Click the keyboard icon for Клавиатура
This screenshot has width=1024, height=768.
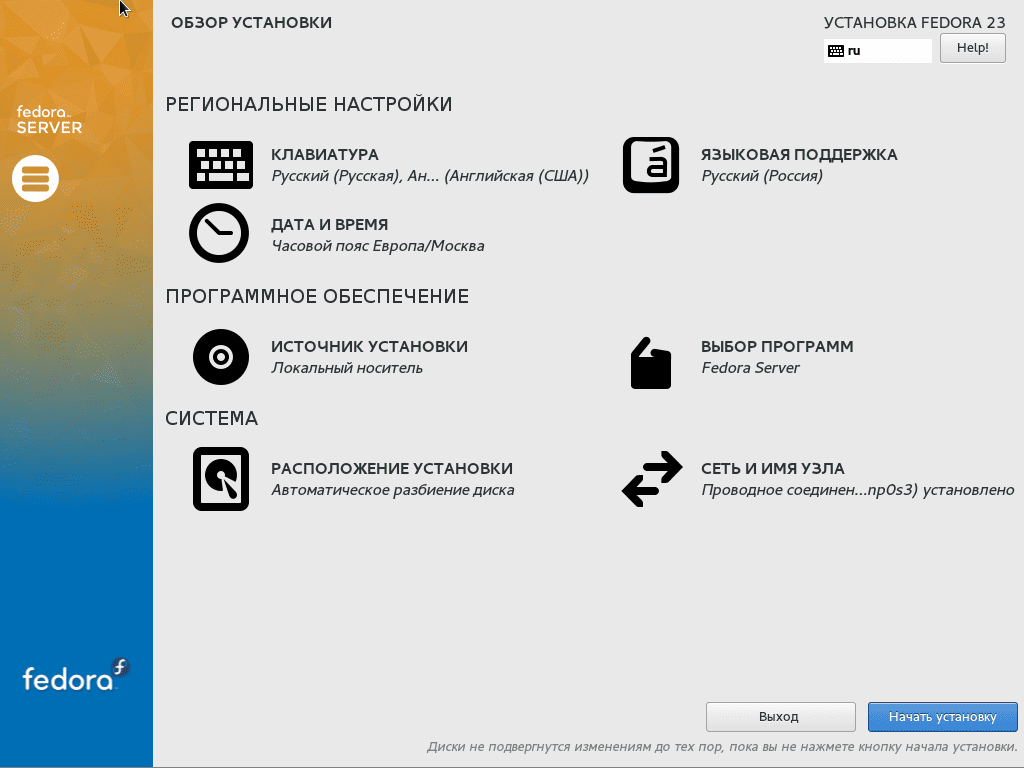[221, 165]
